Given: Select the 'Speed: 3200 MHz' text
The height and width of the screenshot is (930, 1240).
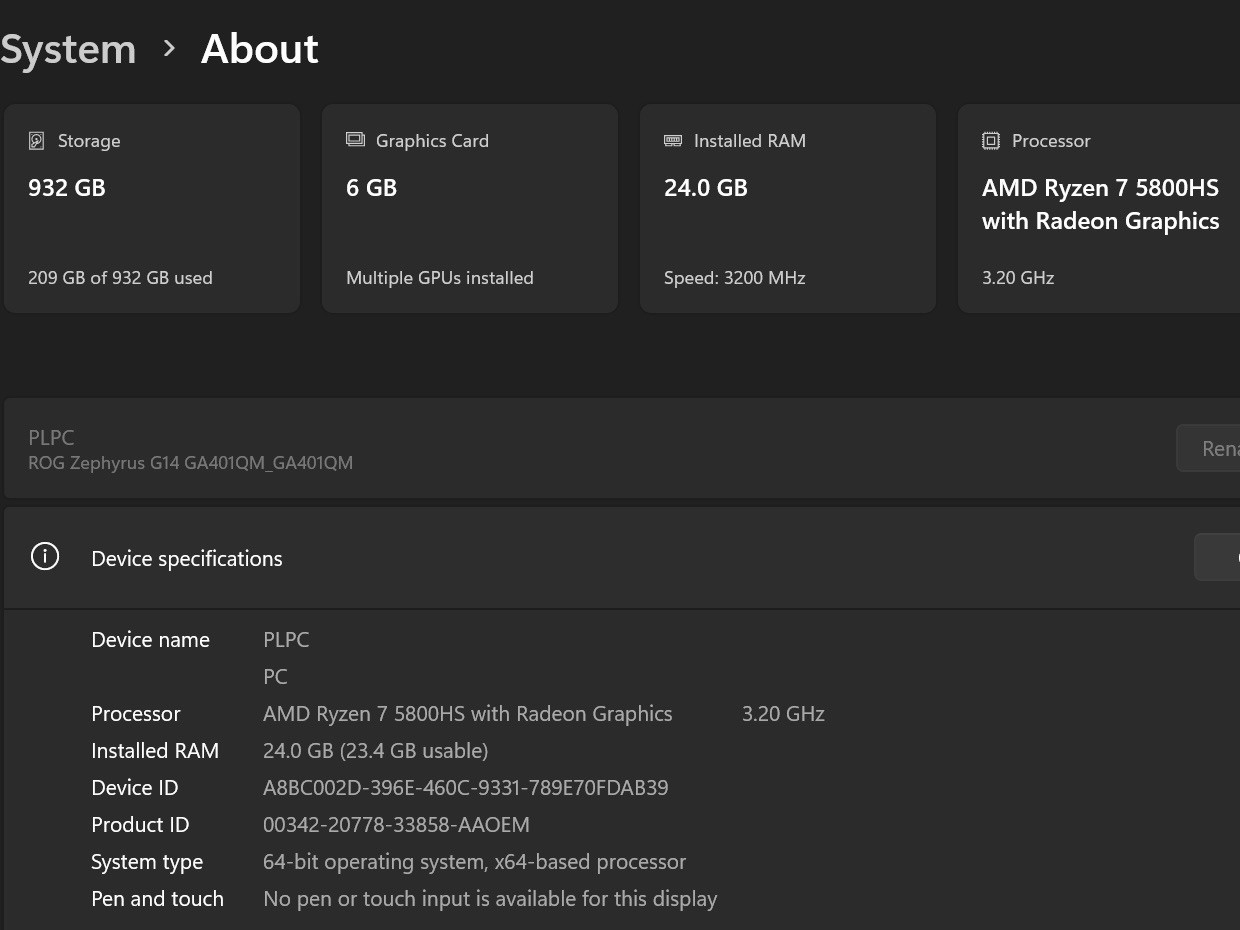Looking at the screenshot, I should (x=735, y=278).
